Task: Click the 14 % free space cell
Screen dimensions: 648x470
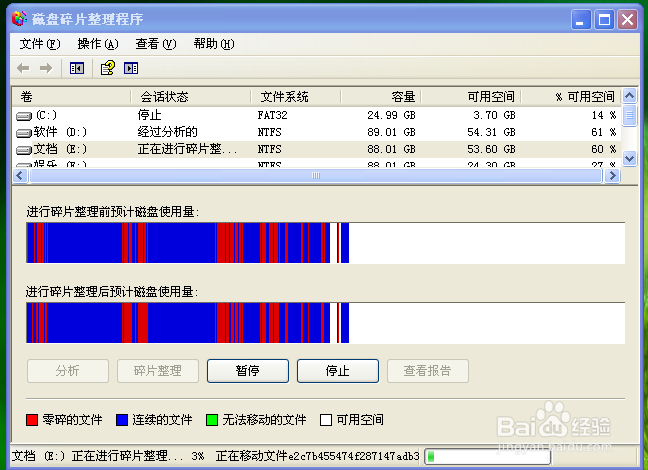Action: tap(604, 115)
